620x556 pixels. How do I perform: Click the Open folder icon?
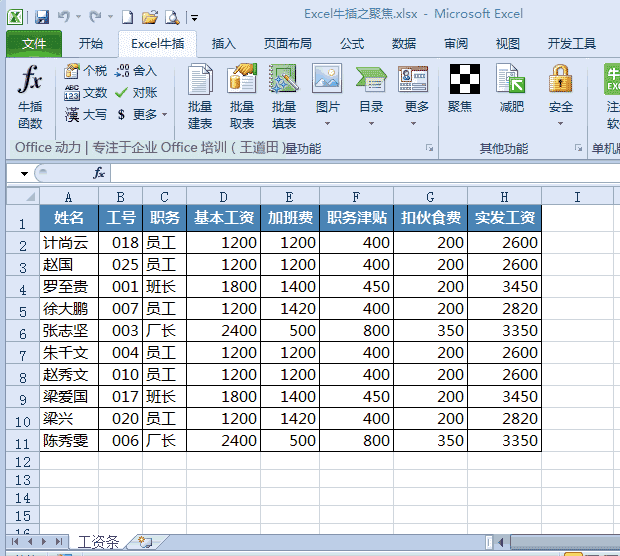click(x=150, y=17)
